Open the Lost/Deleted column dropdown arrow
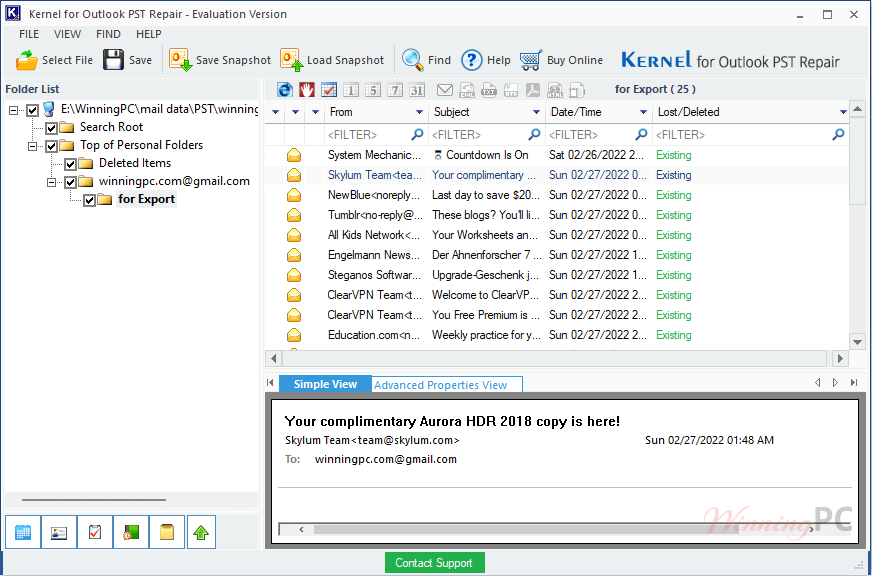The image size is (872, 576). pos(843,112)
